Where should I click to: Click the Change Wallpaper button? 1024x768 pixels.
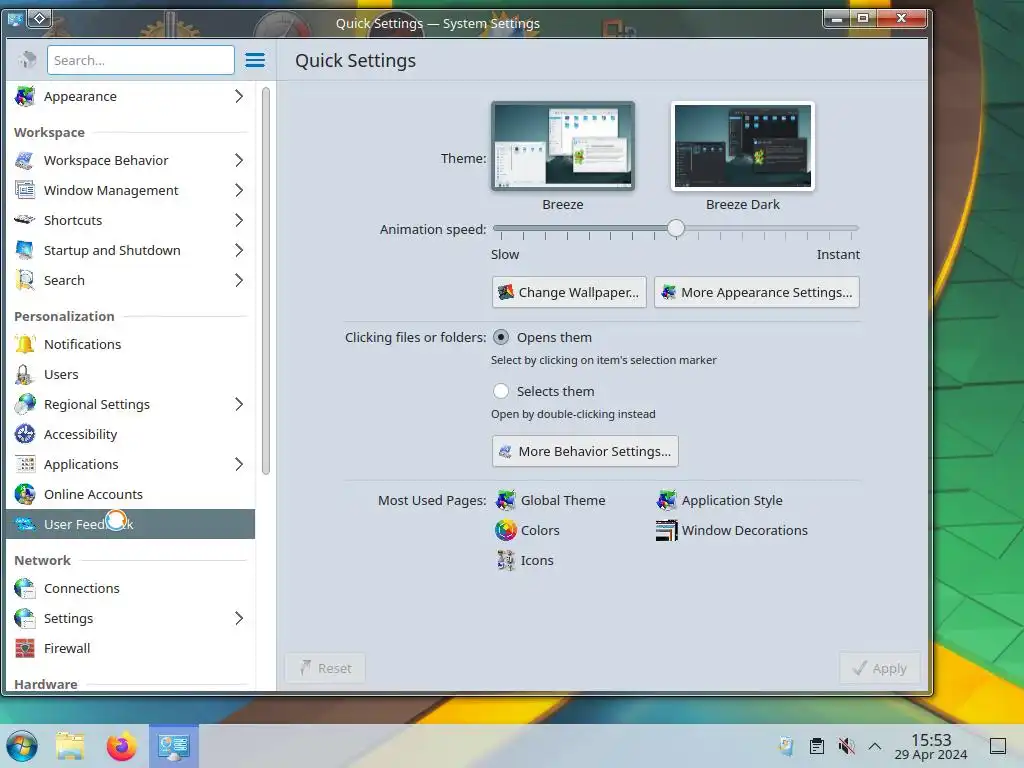point(569,292)
